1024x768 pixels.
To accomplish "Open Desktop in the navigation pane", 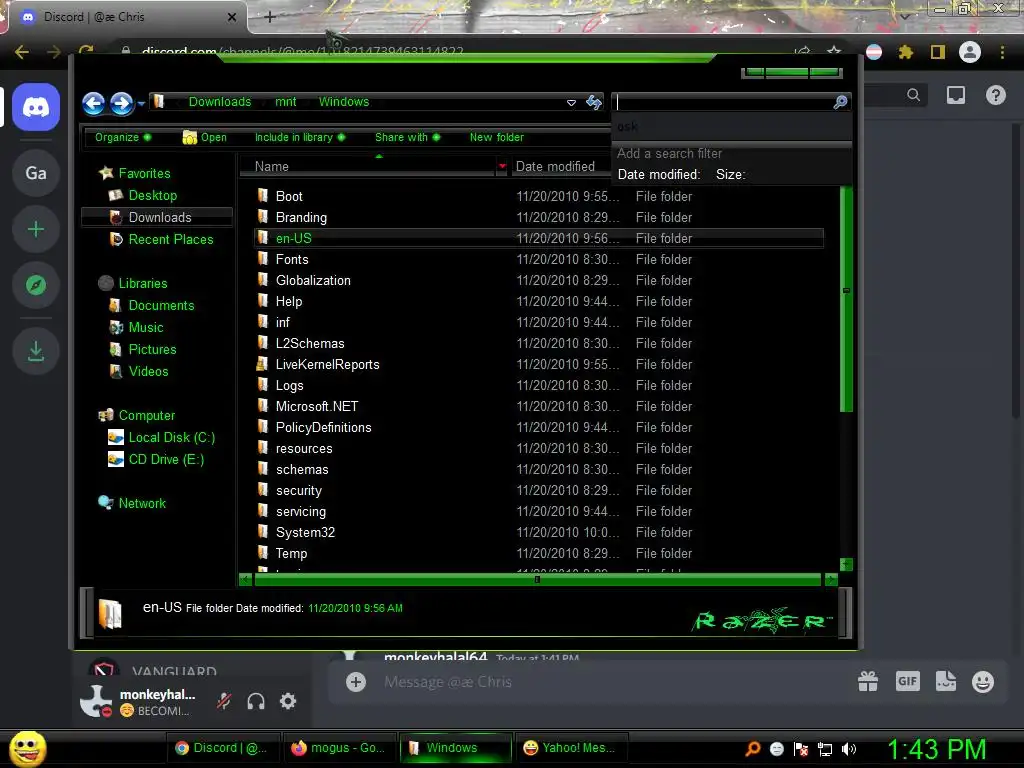I will [153, 195].
